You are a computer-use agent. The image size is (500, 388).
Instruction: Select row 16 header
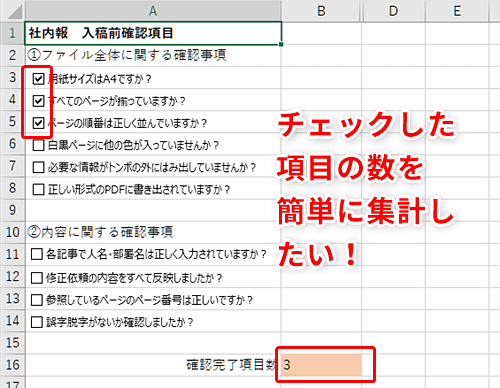[x=12, y=365]
